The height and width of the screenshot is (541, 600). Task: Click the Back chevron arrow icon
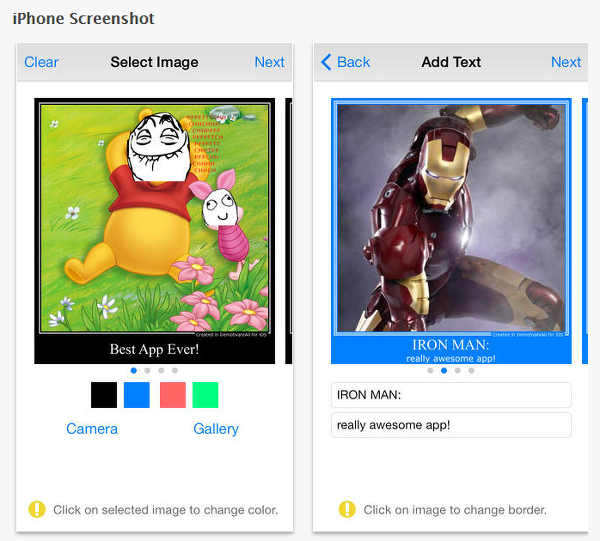[x=326, y=62]
